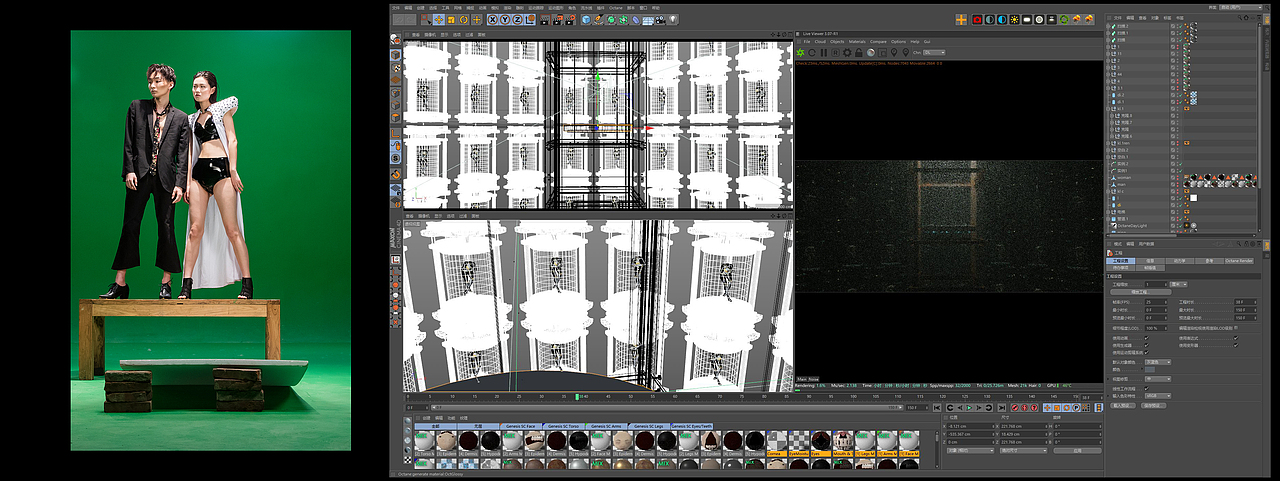The image size is (1280, 481).
Task: Click the Render View clapperboard icon
Action: point(545,19)
